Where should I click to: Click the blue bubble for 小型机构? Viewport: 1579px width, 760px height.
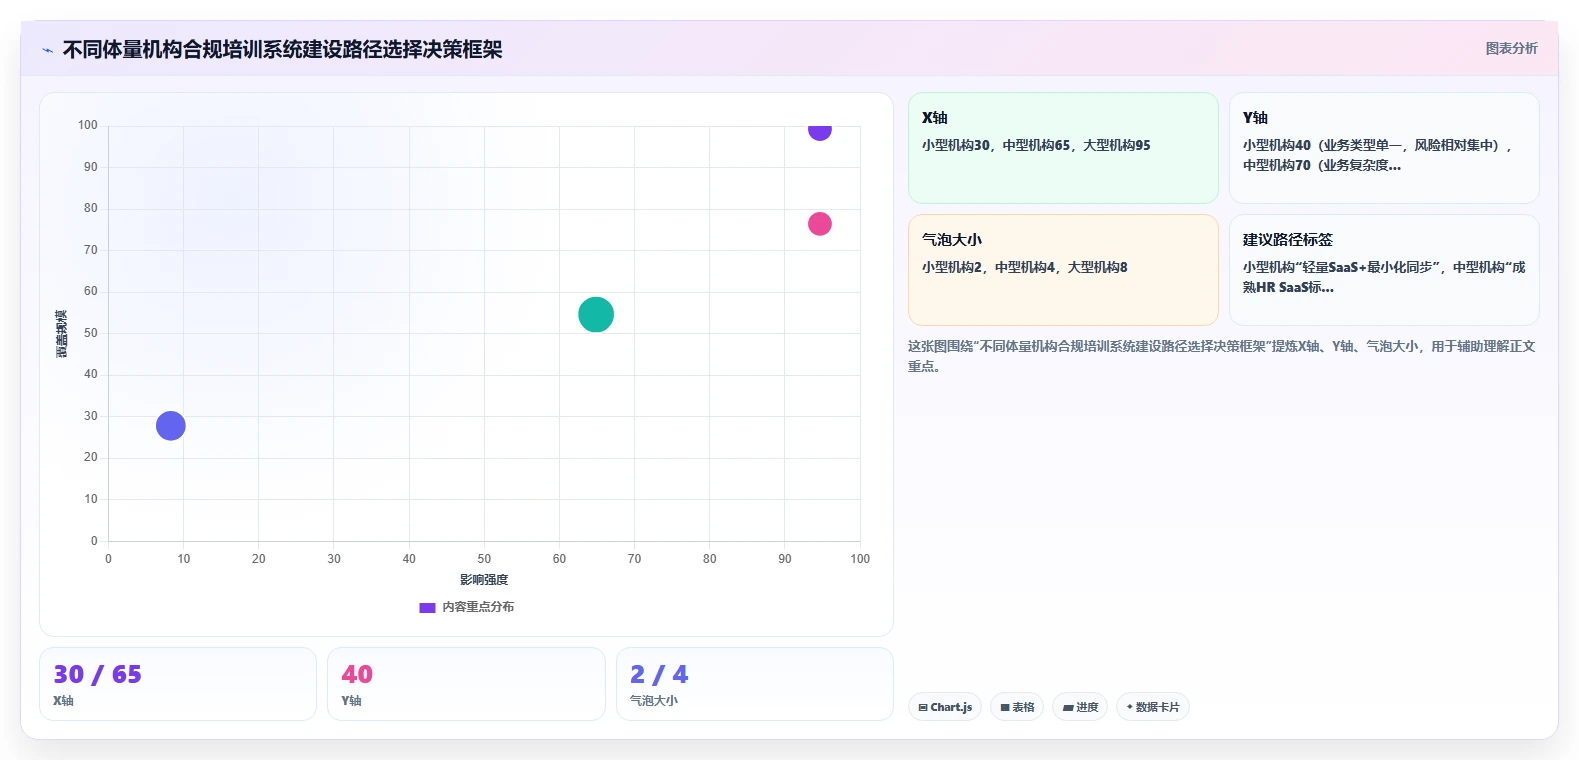[x=171, y=426]
